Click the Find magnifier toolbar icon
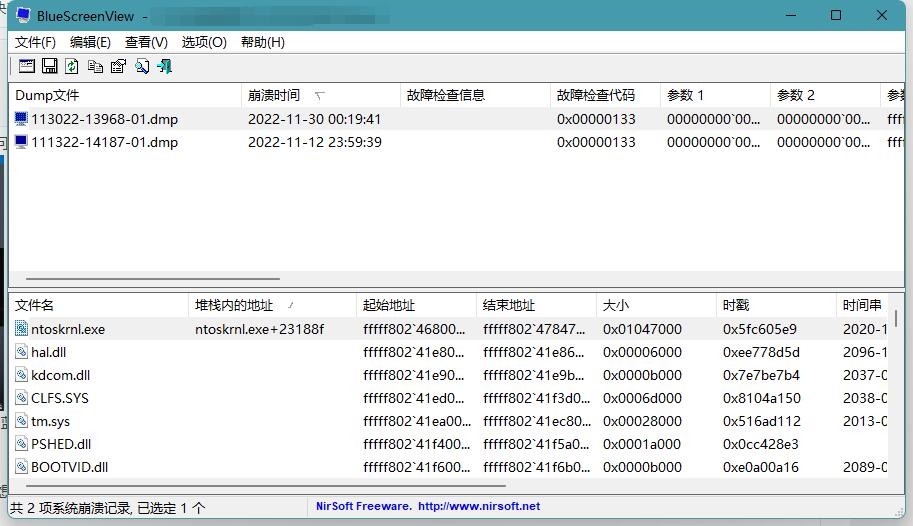This screenshot has width=913, height=526. click(141, 66)
